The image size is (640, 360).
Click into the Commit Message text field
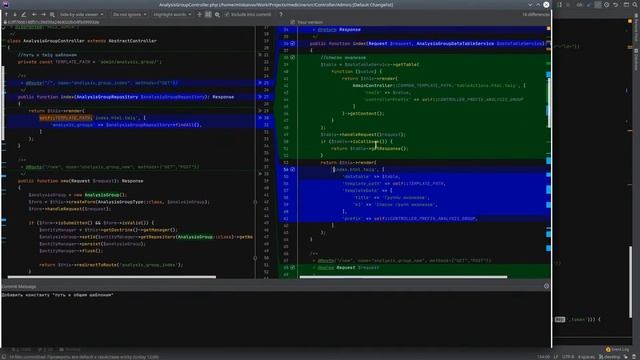click(276, 318)
